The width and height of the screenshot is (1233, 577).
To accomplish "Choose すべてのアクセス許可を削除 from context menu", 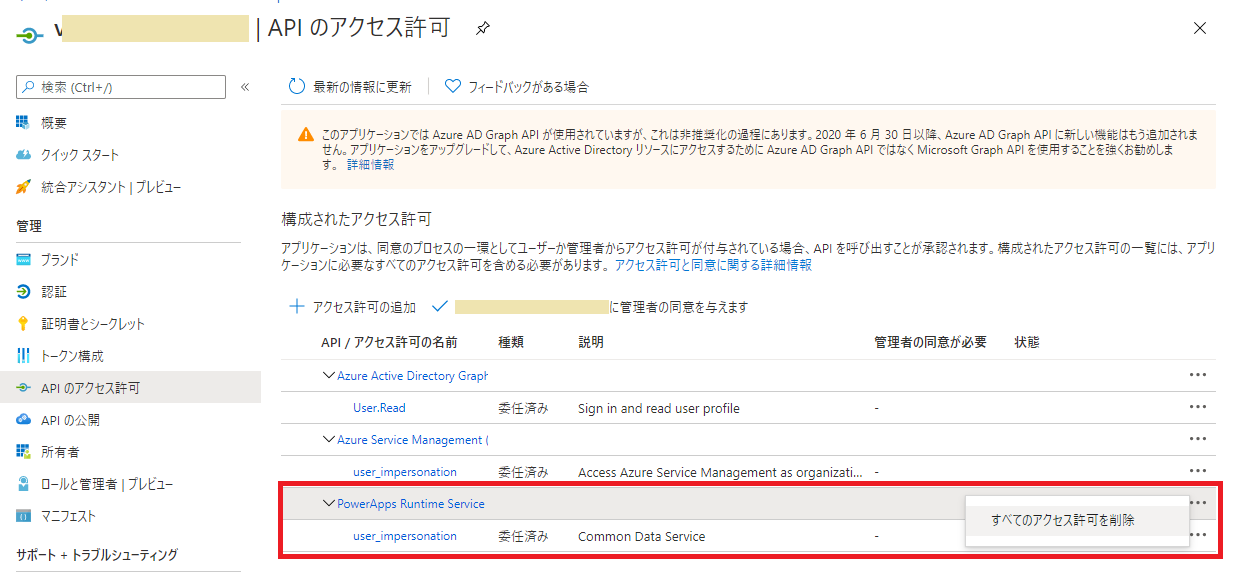I will tap(1076, 520).
